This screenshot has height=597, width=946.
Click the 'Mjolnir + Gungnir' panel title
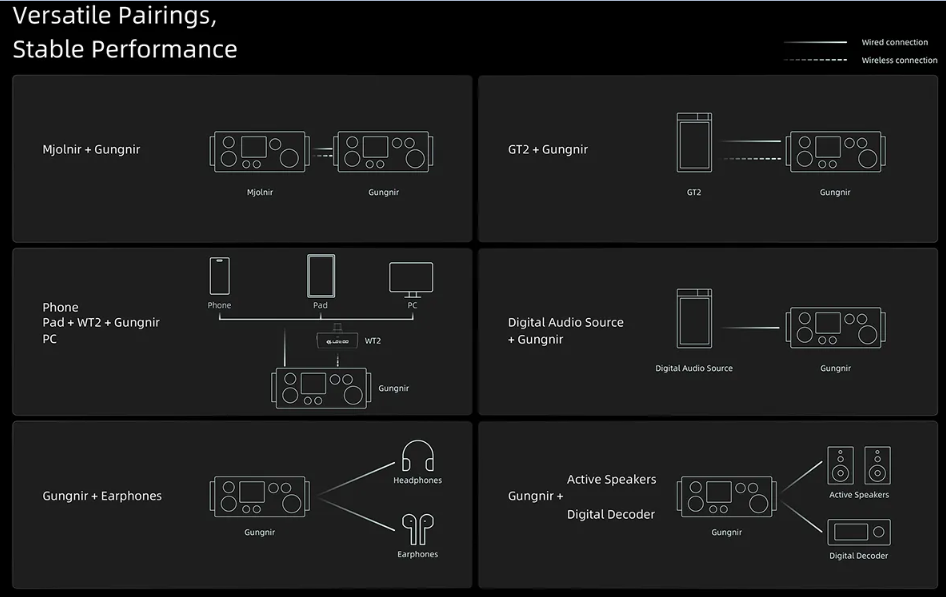(91, 150)
